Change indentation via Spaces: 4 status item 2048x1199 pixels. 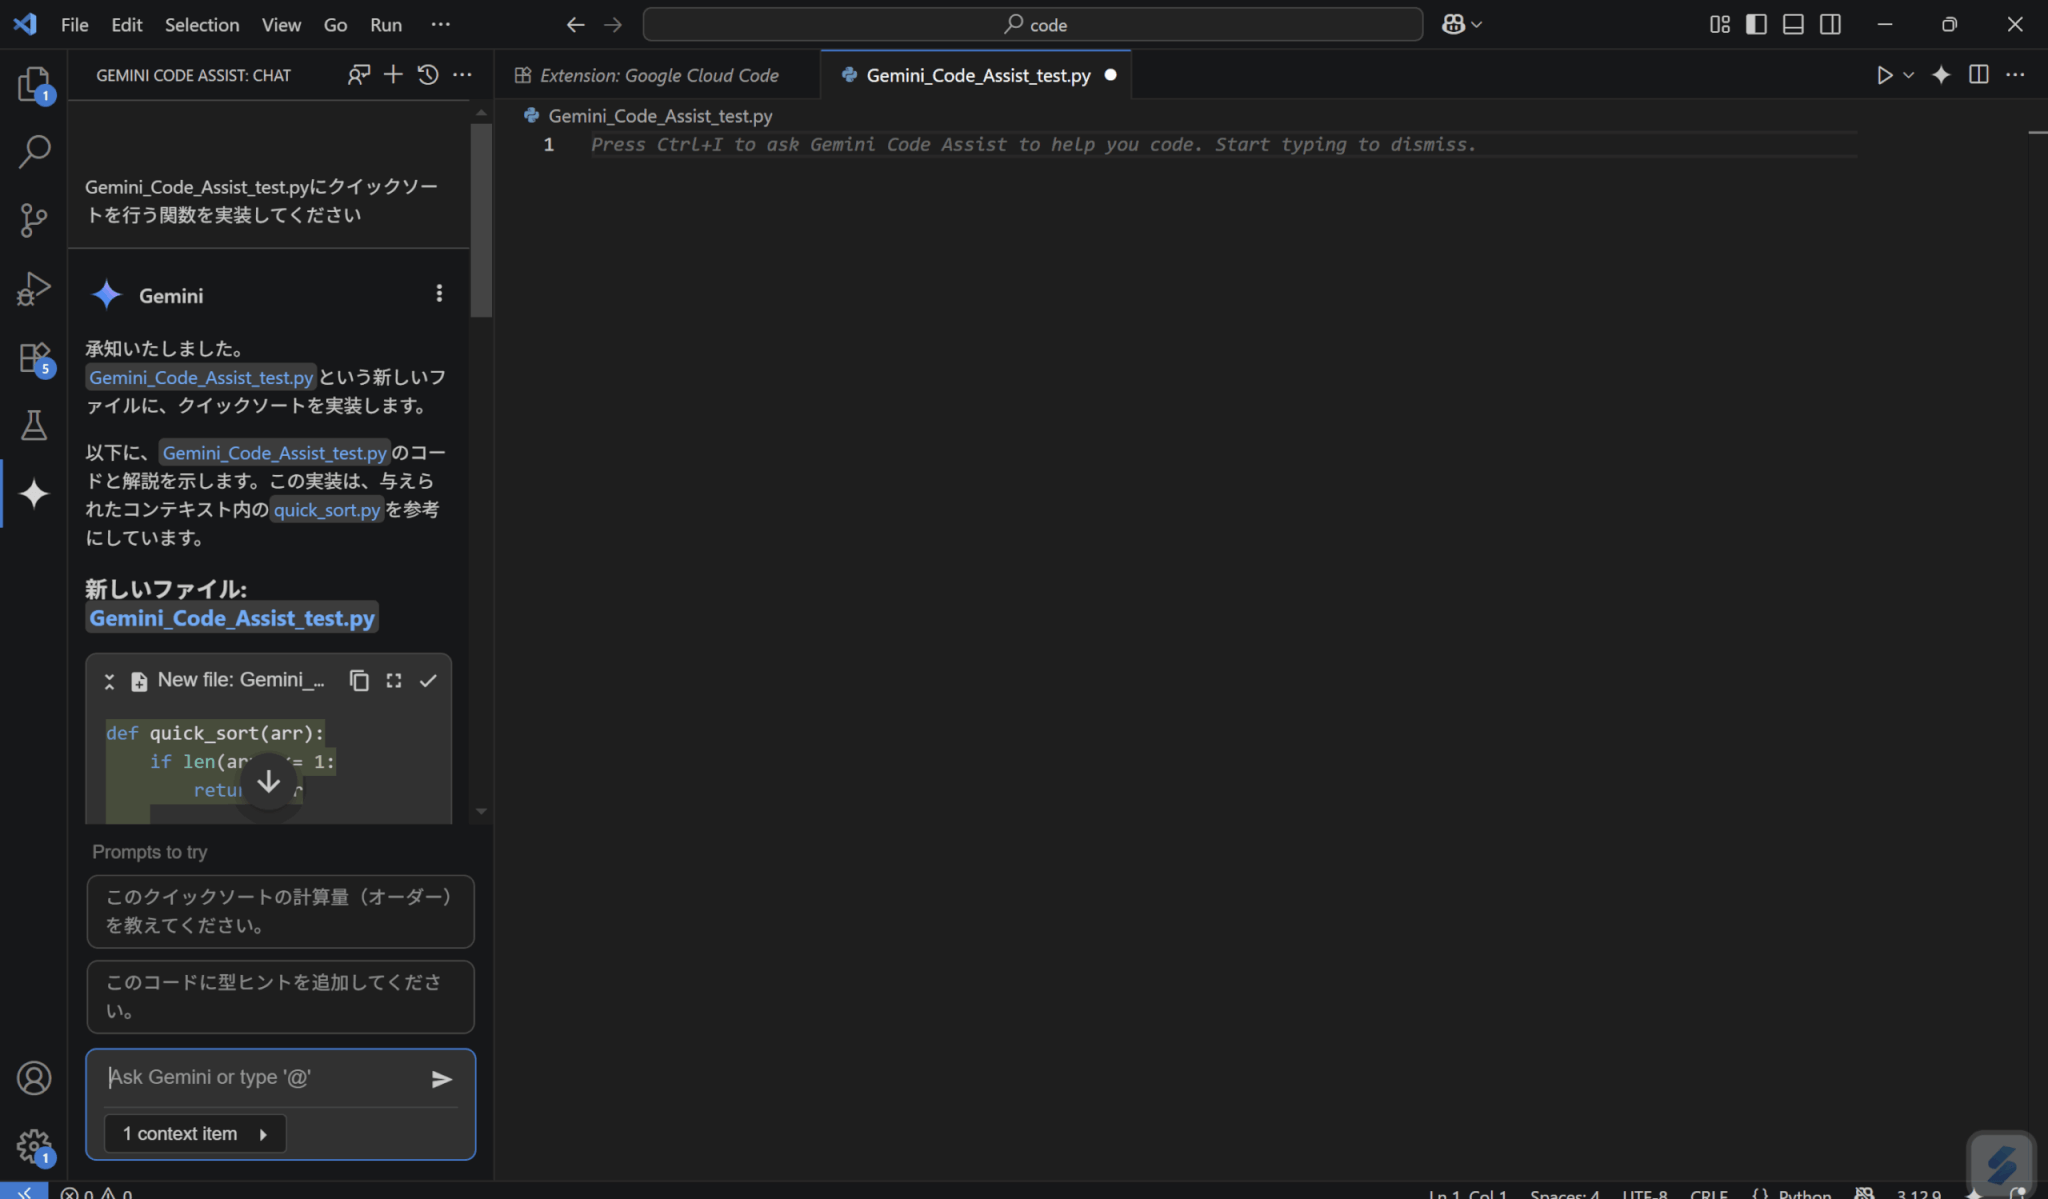coord(1564,1193)
